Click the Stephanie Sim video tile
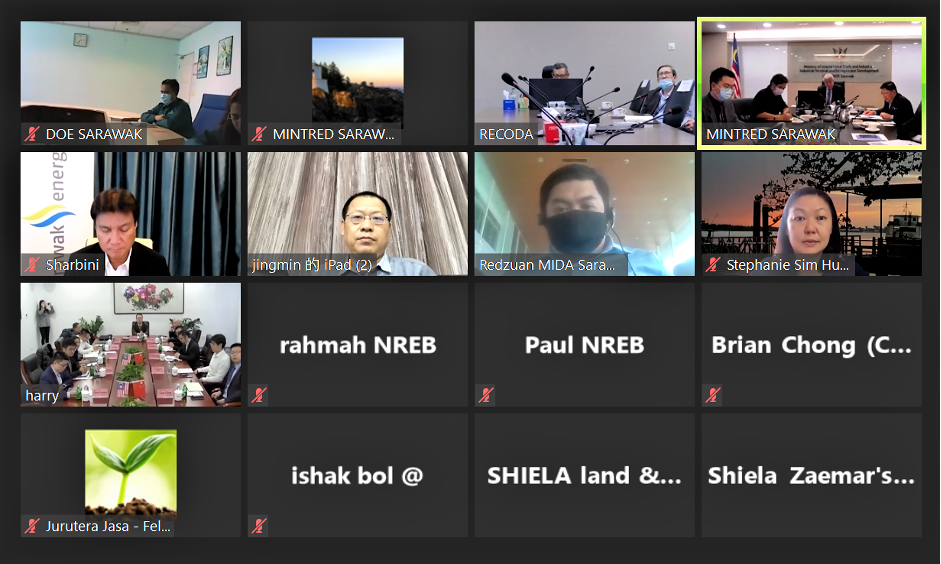The width and height of the screenshot is (941, 564). (811, 214)
